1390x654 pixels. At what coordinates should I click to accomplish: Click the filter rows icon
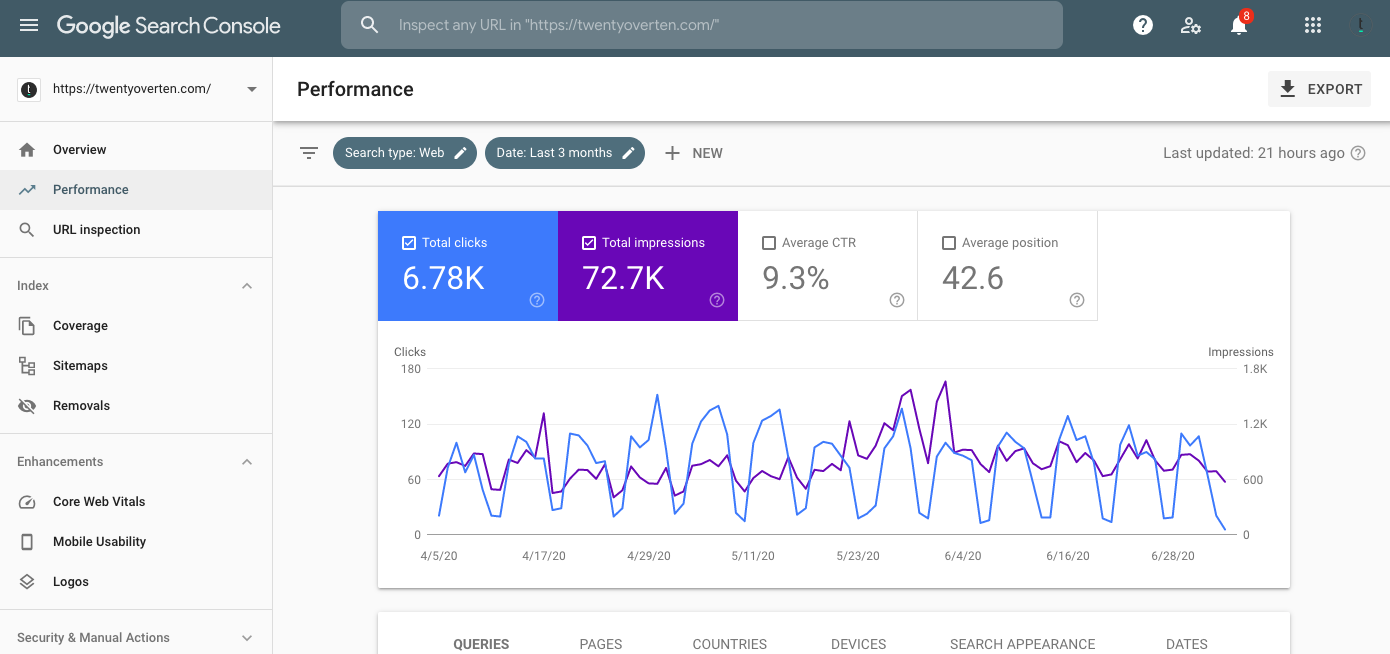click(x=309, y=153)
